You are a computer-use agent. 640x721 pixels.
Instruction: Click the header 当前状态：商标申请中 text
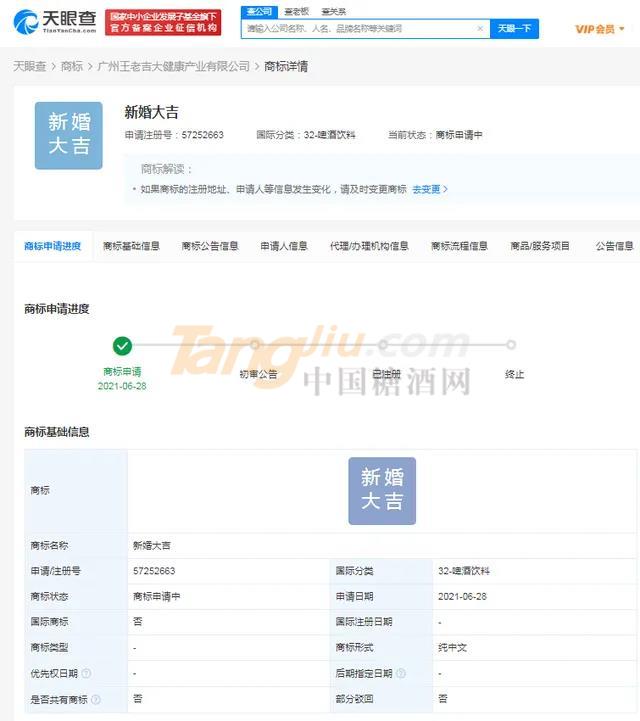pos(435,135)
